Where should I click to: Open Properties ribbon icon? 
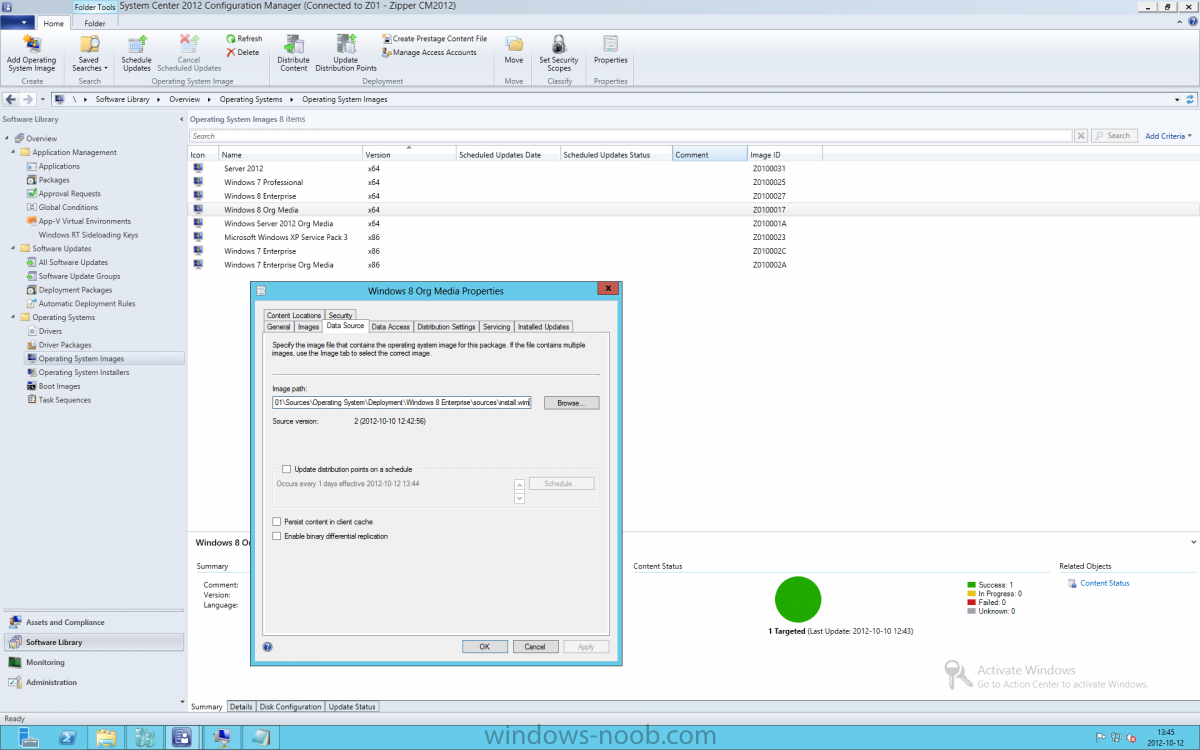(610, 50)
